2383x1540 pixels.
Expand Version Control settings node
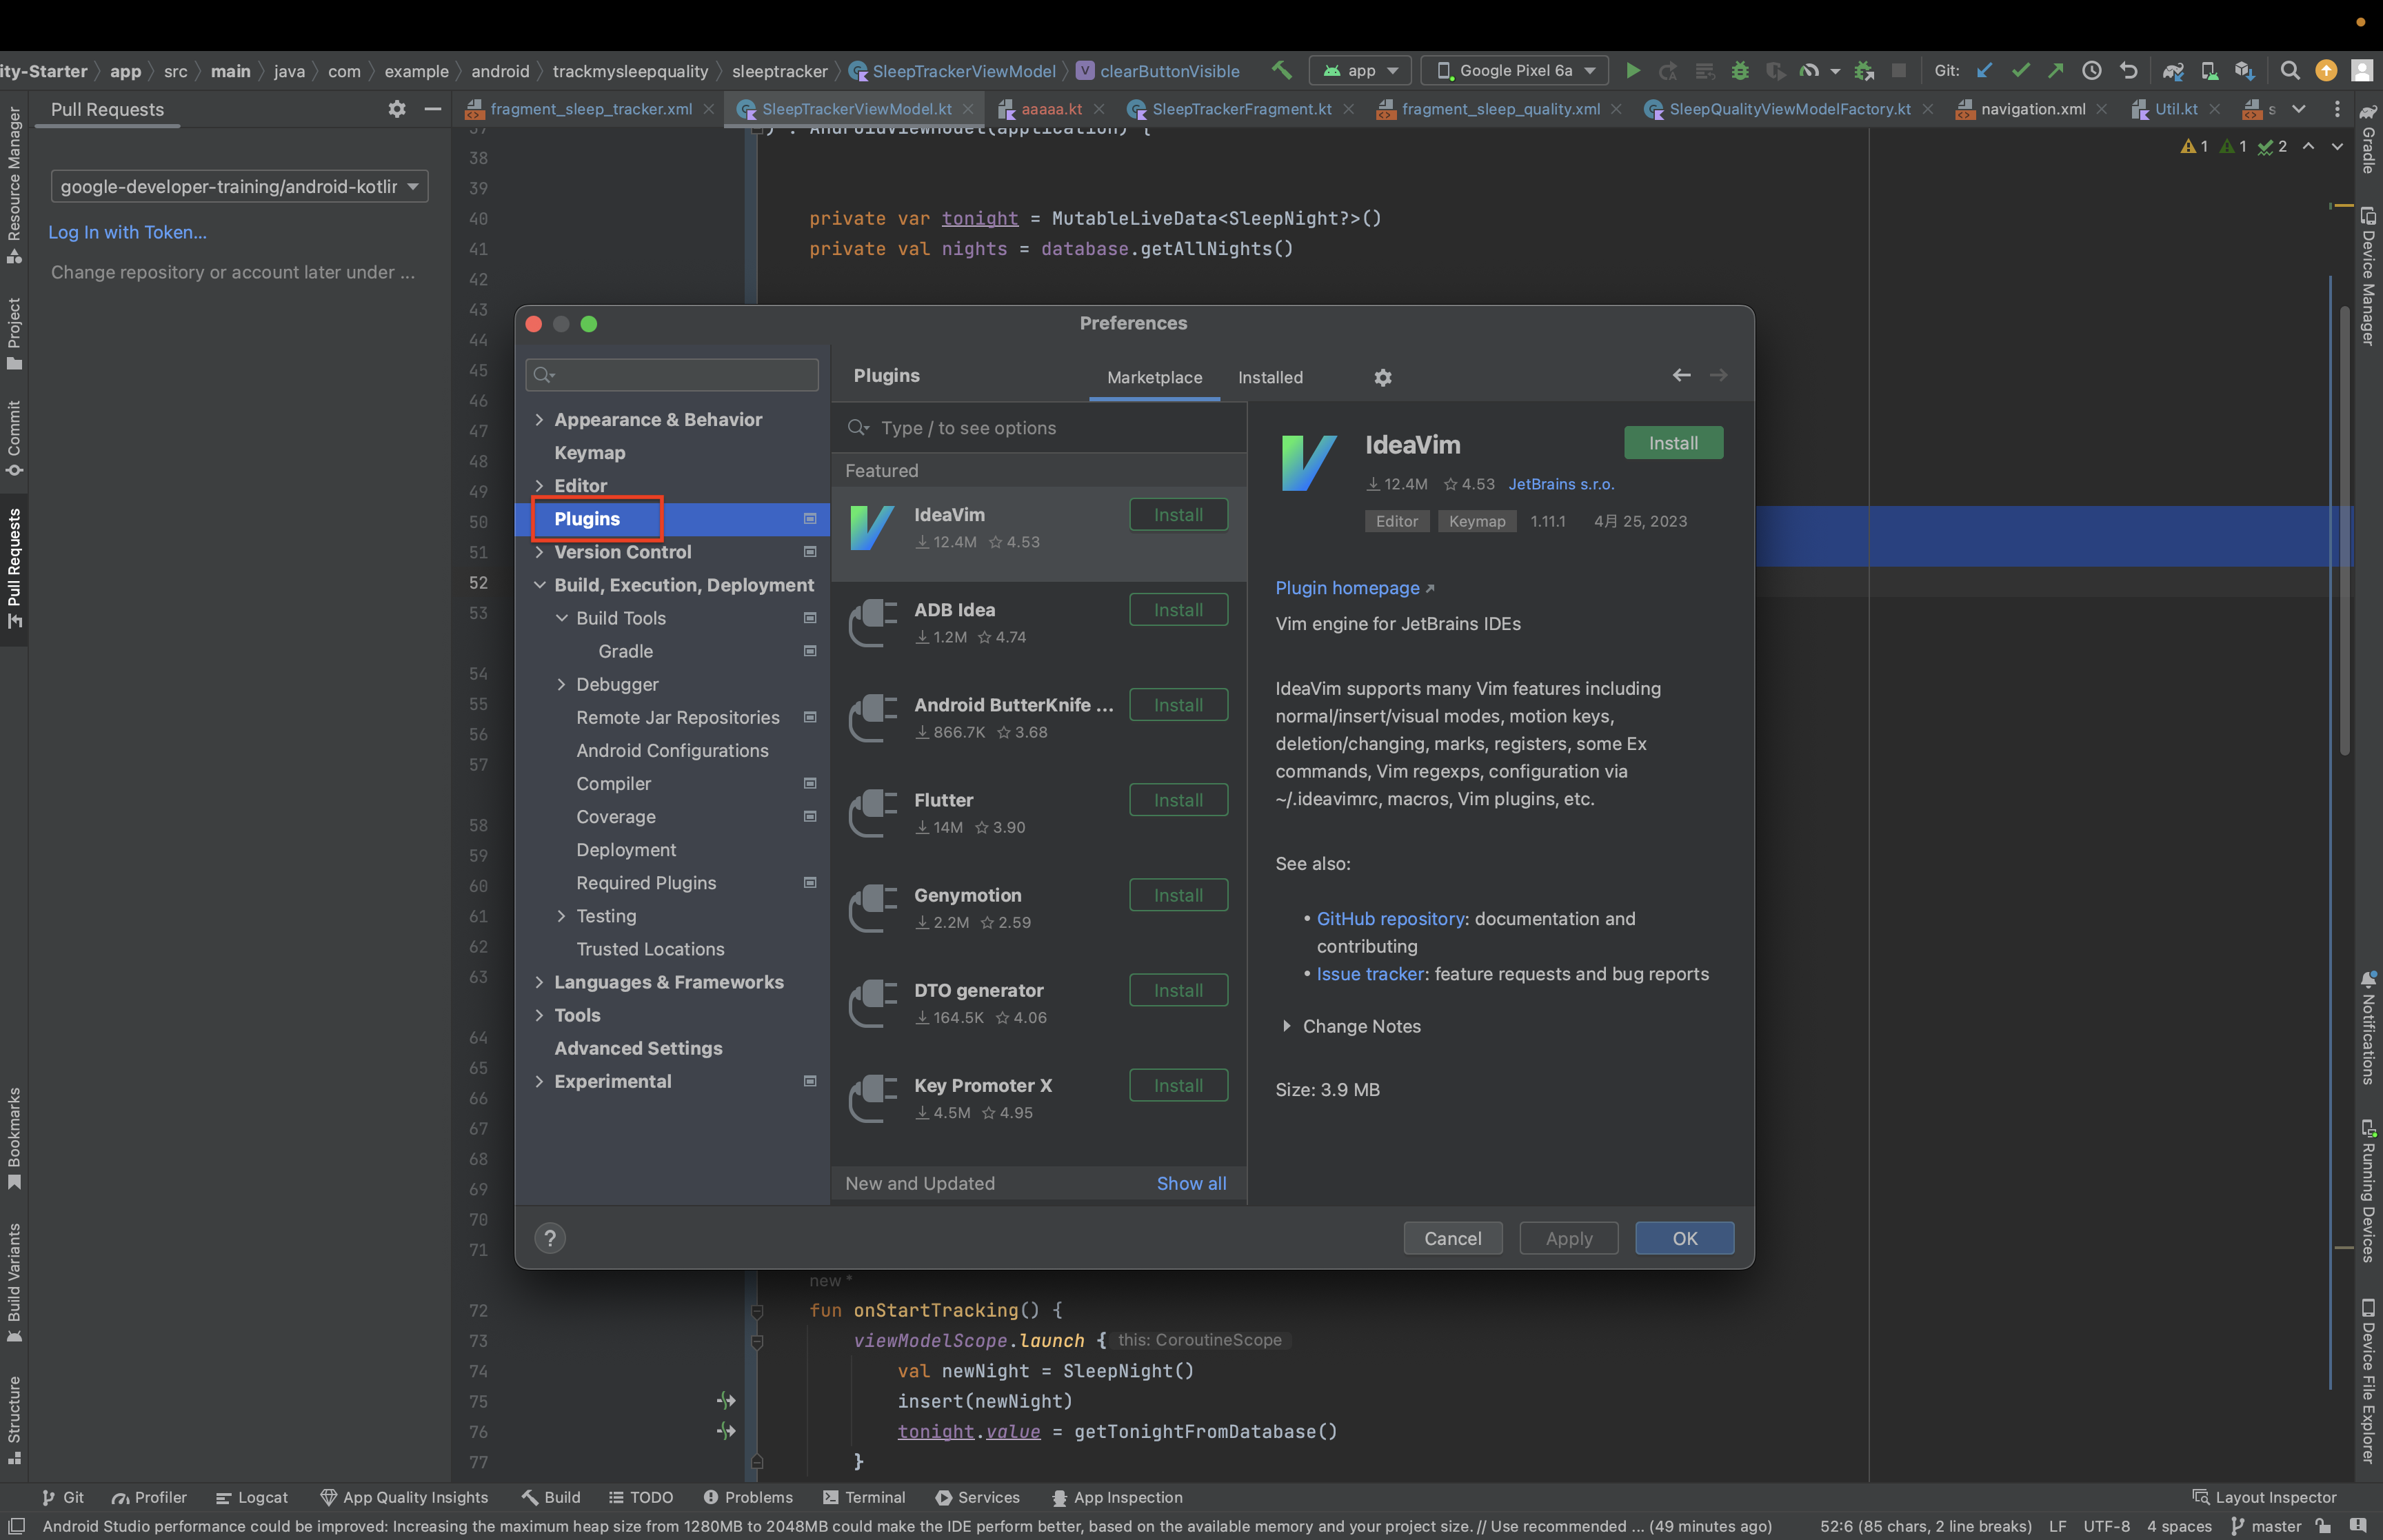[x=540, y=552]
